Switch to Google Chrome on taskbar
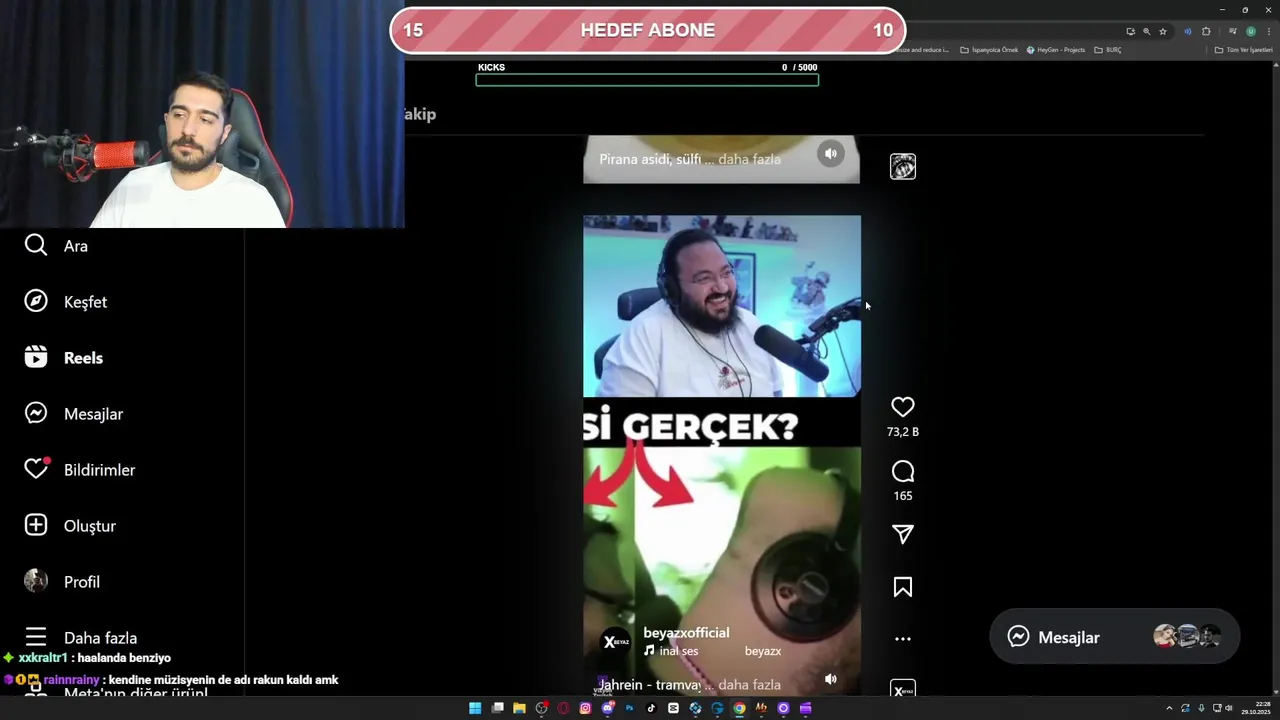 point(739,708)
